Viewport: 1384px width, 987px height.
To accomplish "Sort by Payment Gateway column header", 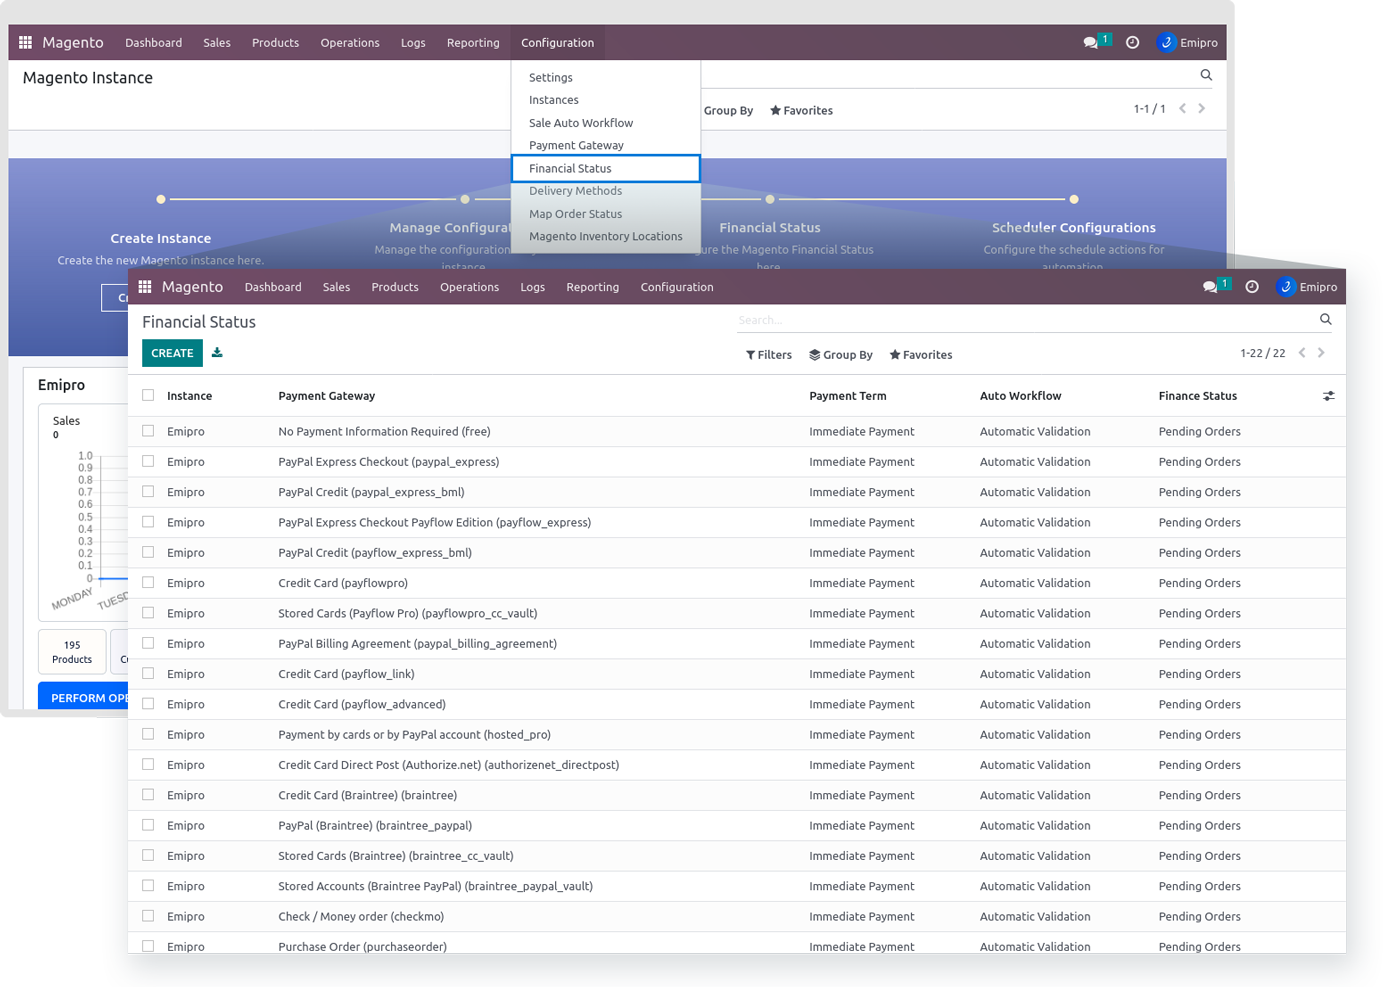I will 326,396.
